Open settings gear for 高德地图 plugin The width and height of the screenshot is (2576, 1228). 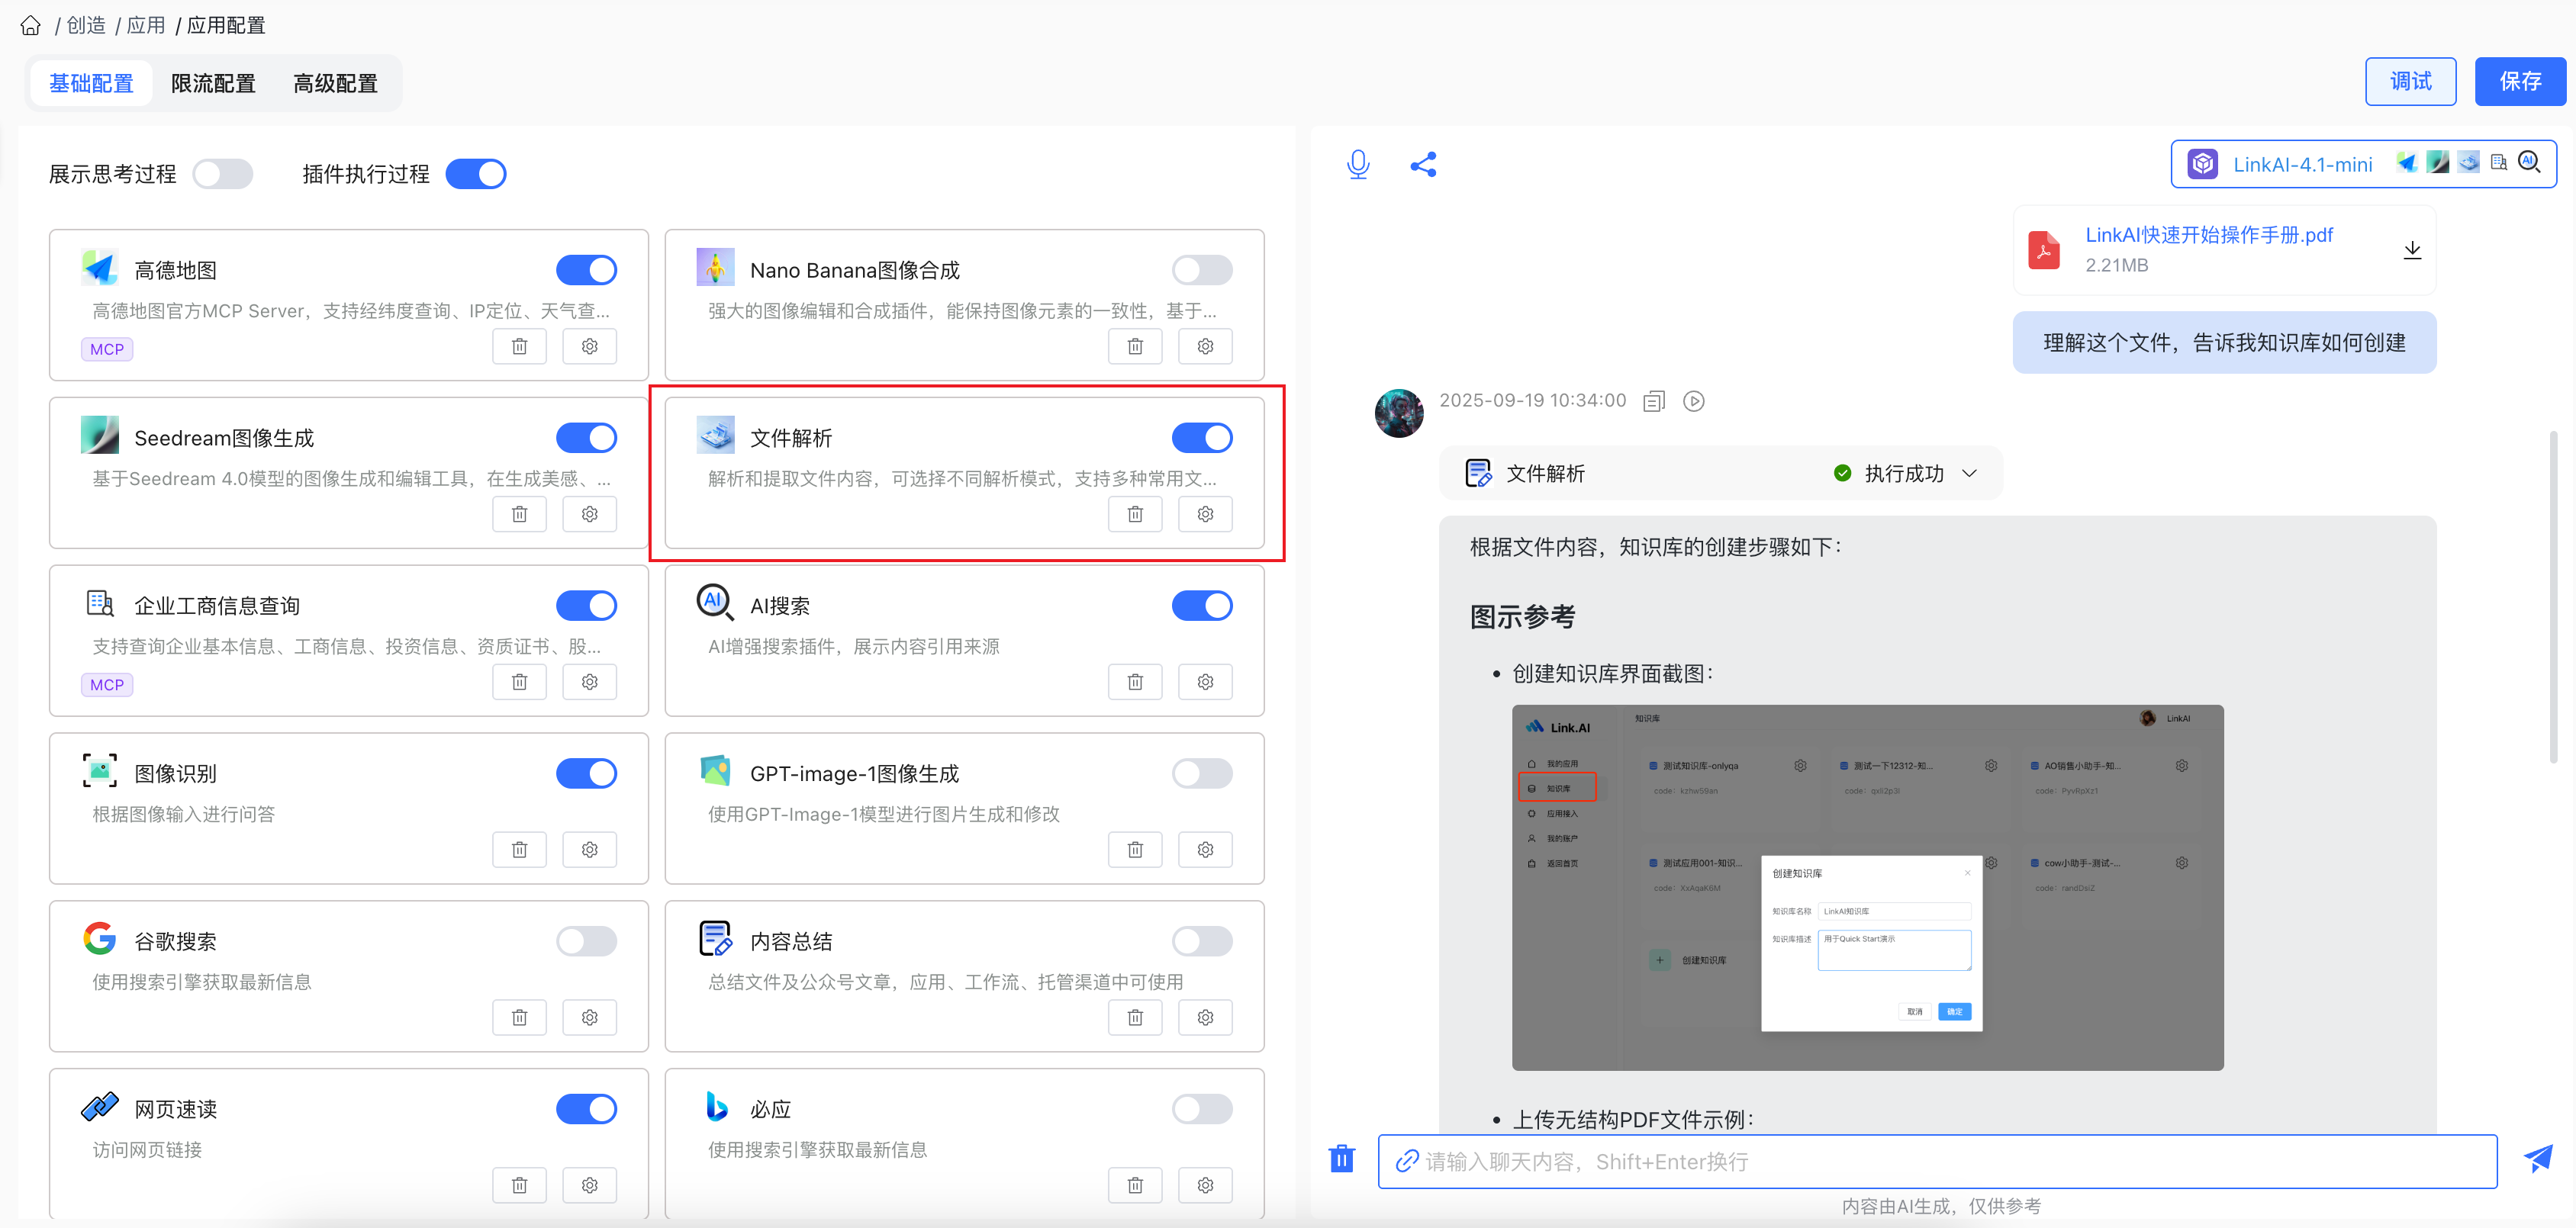[589, 346]
